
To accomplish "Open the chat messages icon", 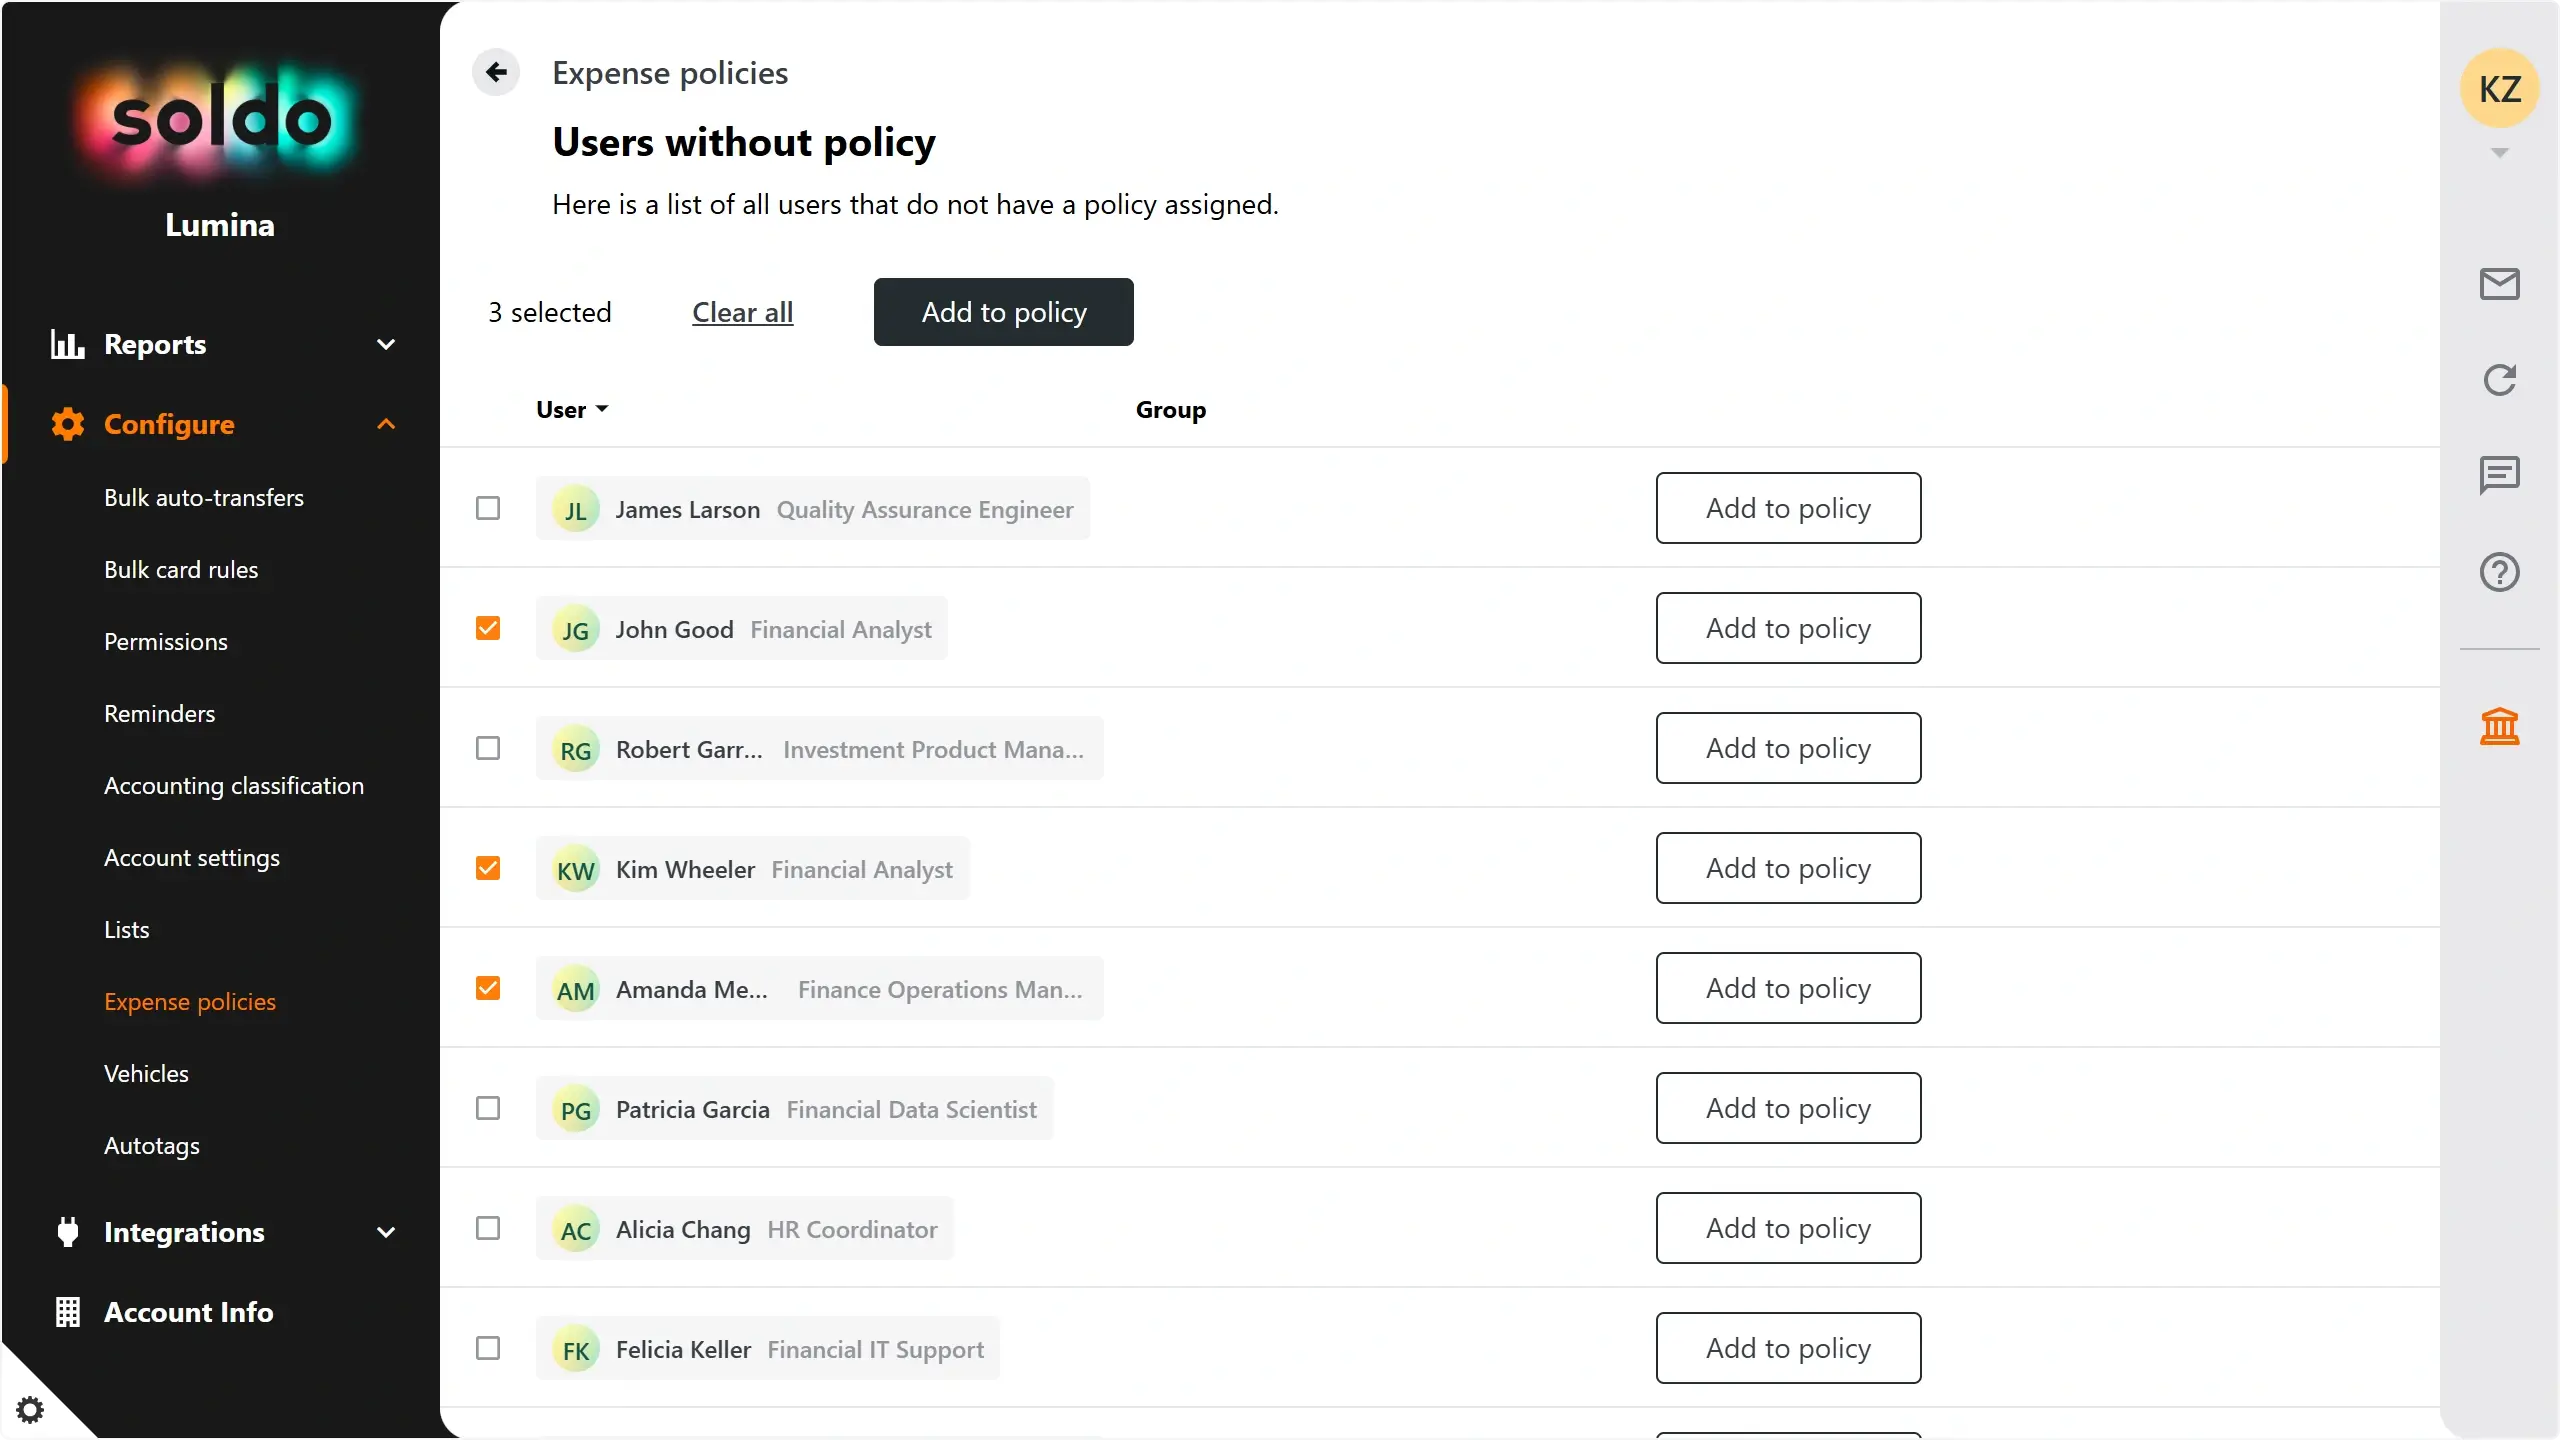I will (x=2499, y=475).
